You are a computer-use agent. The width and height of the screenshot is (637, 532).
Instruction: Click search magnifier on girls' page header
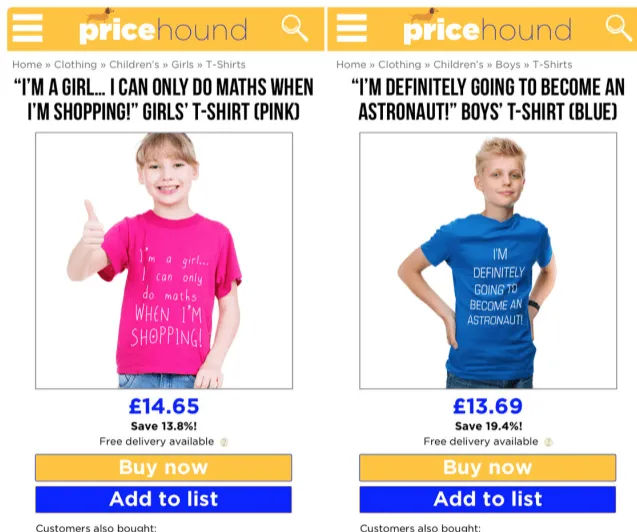tap(295, 28)
